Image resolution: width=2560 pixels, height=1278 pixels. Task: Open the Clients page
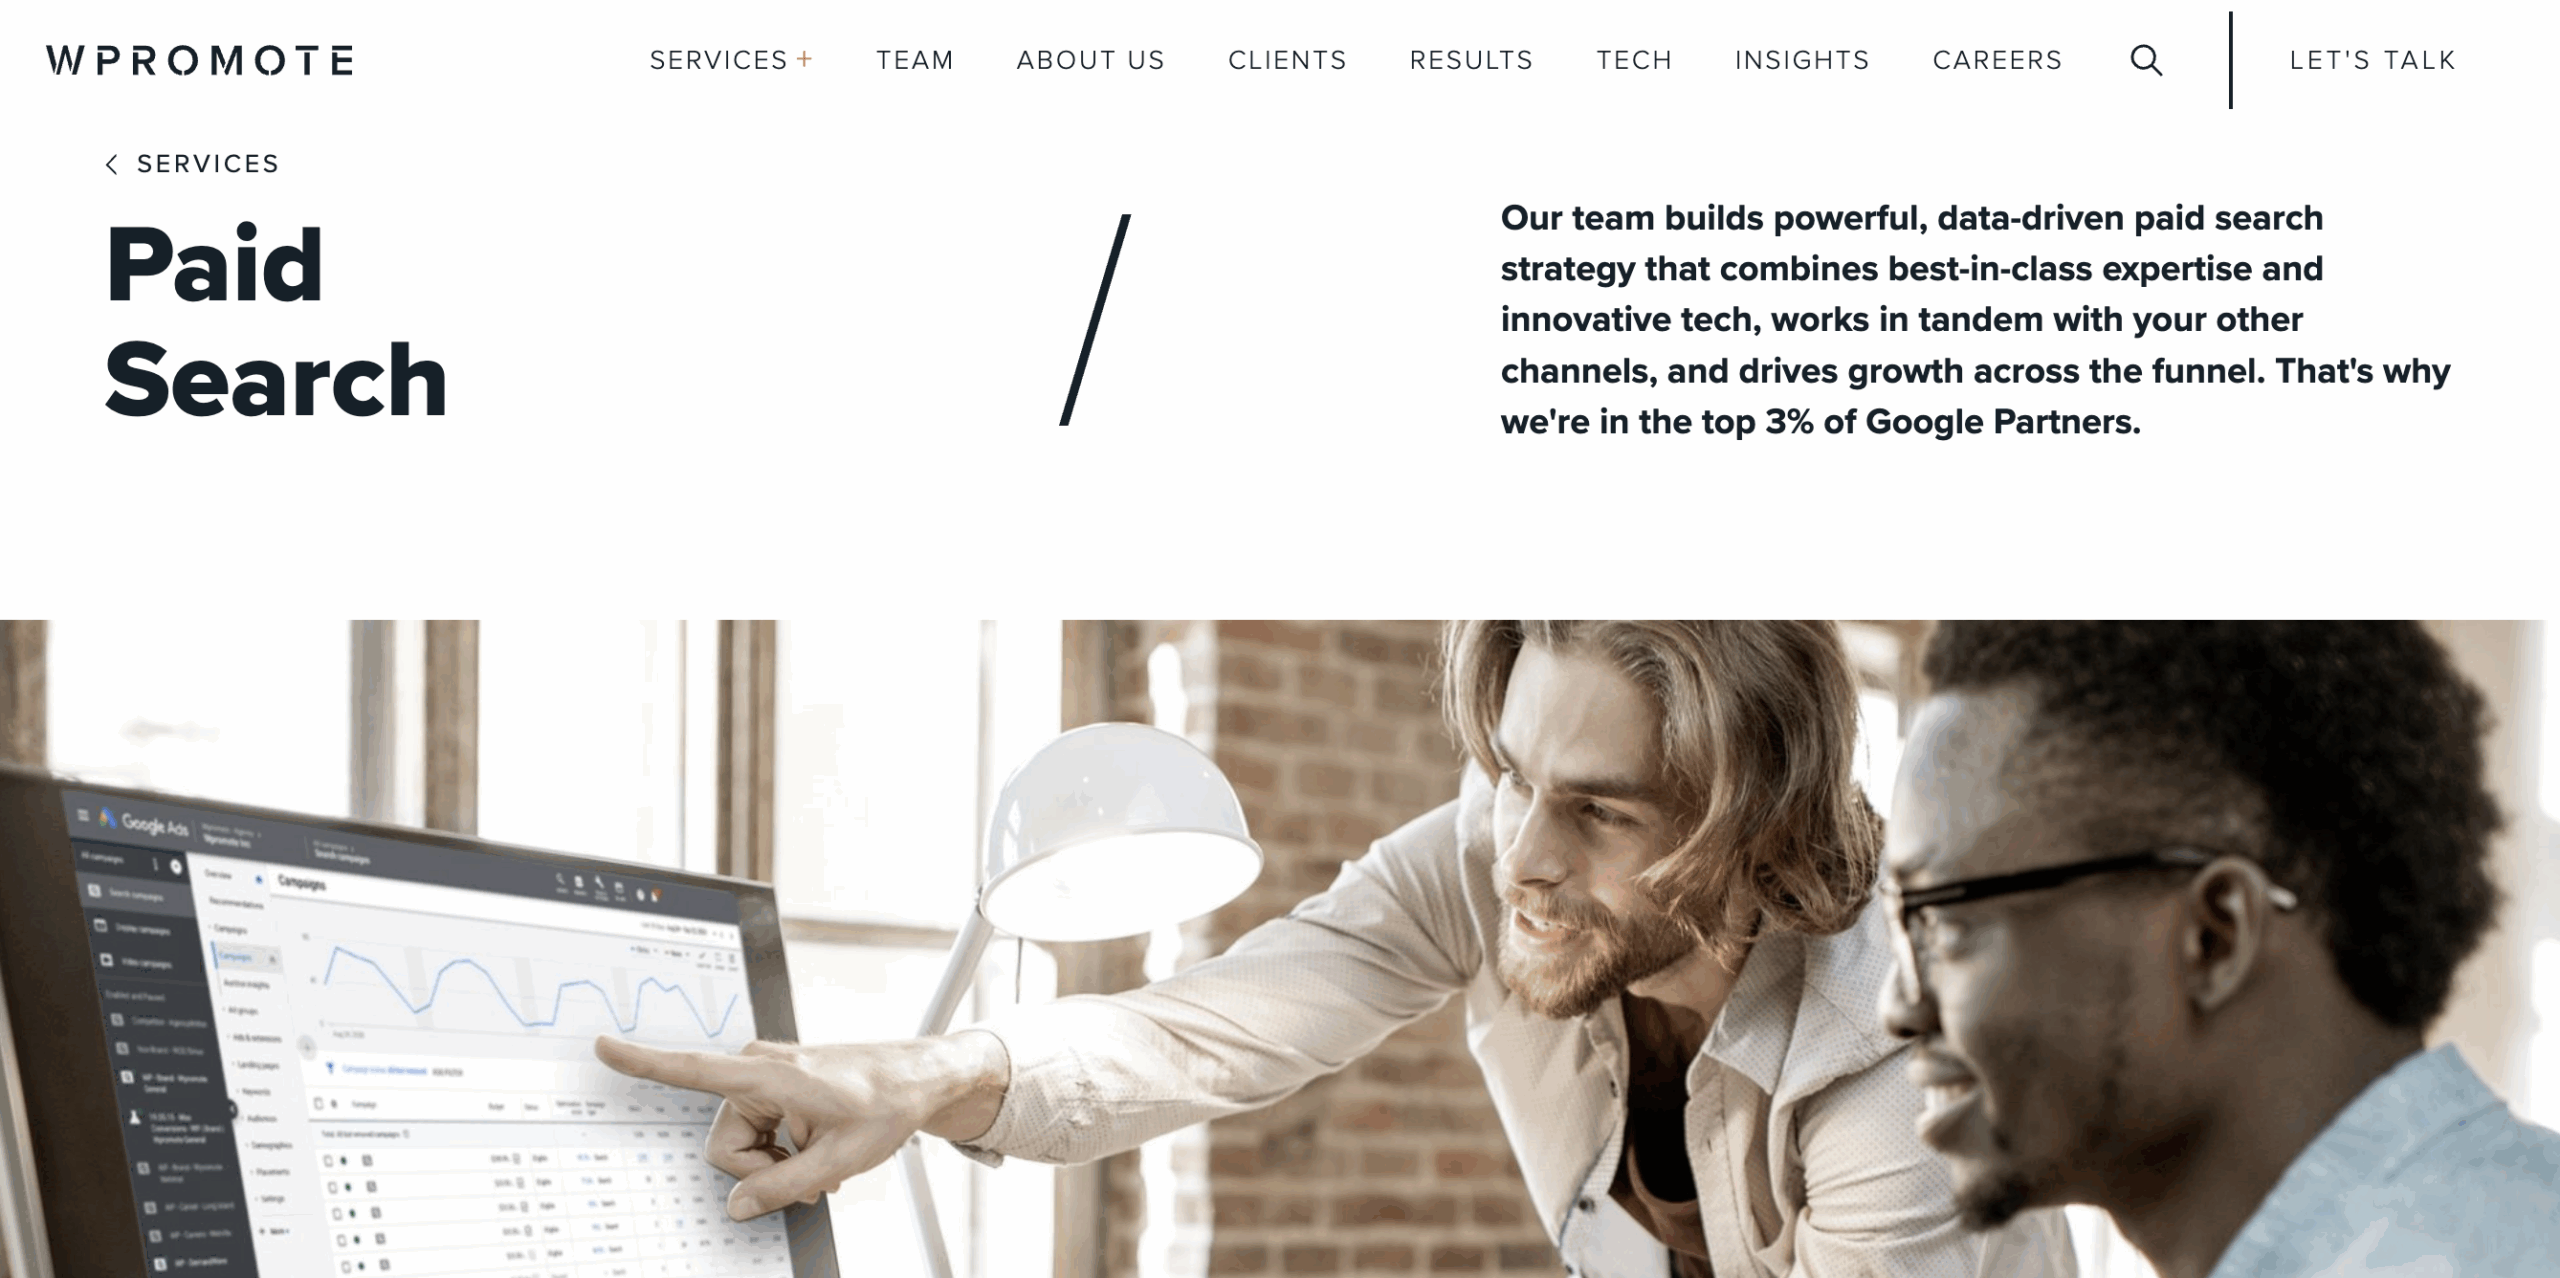[1287, 60]
